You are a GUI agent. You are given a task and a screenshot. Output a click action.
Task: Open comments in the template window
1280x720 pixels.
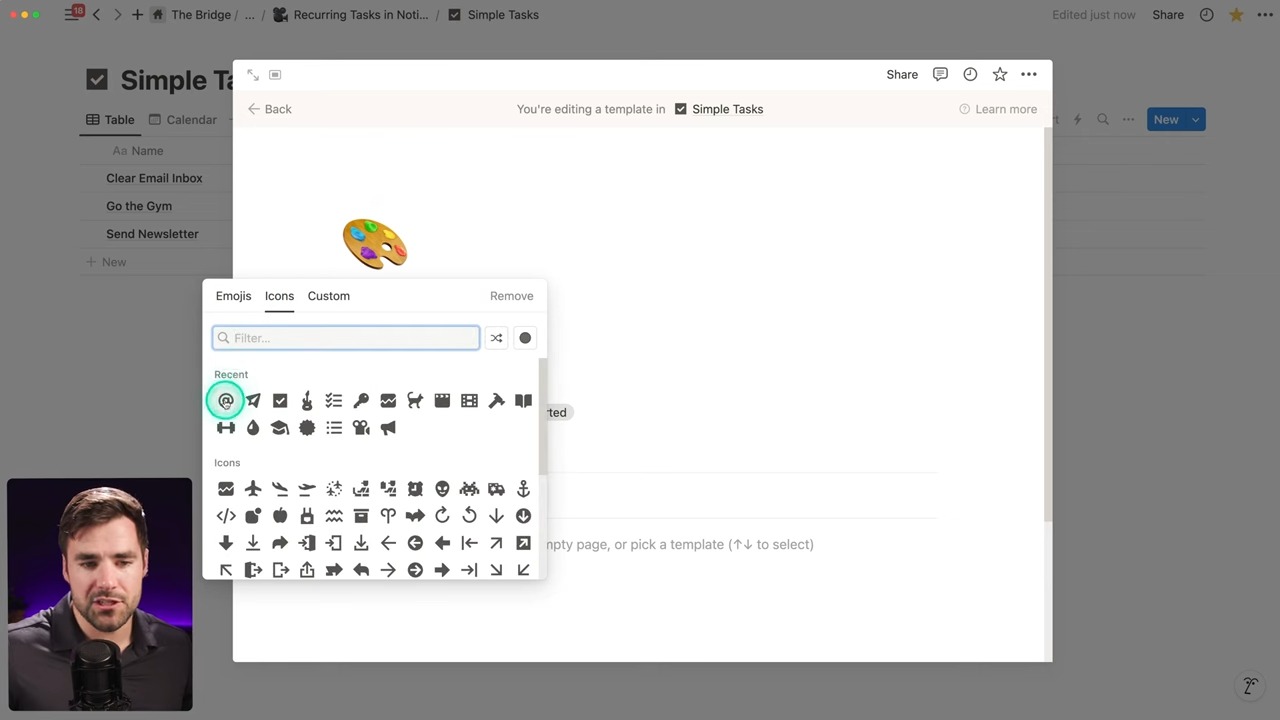[x=940, y=74]
